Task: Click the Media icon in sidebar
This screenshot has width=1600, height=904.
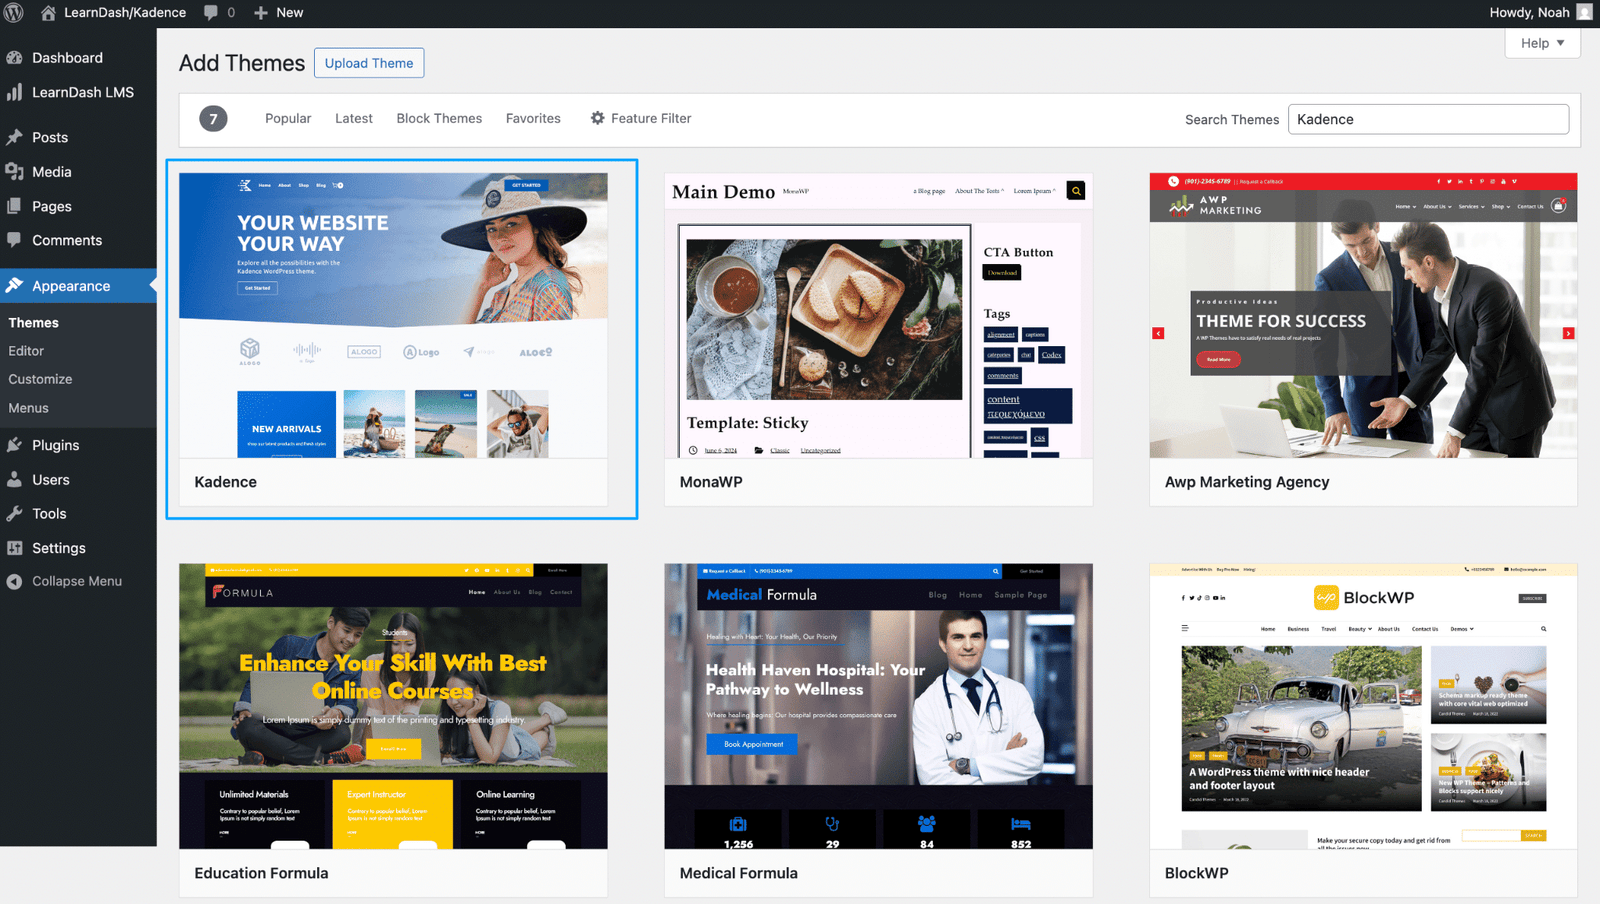Action: [14, 172]
